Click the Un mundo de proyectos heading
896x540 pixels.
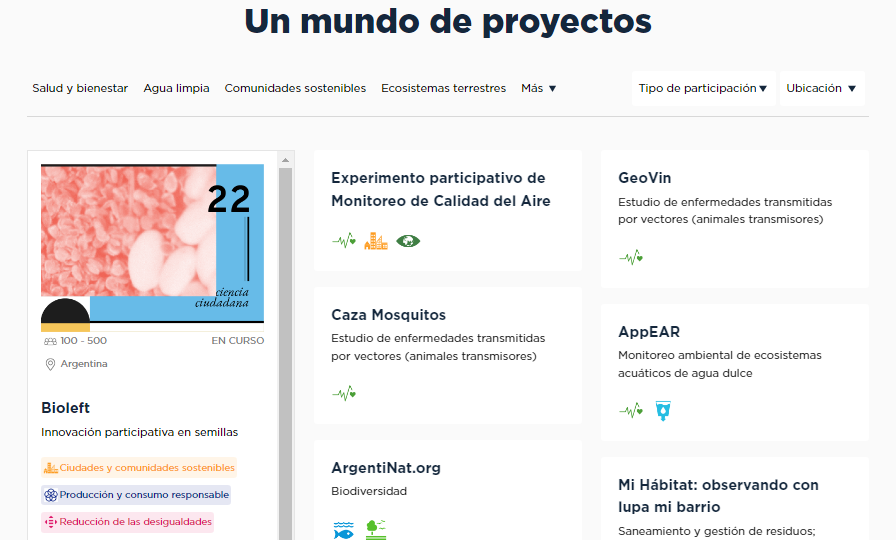448,22
